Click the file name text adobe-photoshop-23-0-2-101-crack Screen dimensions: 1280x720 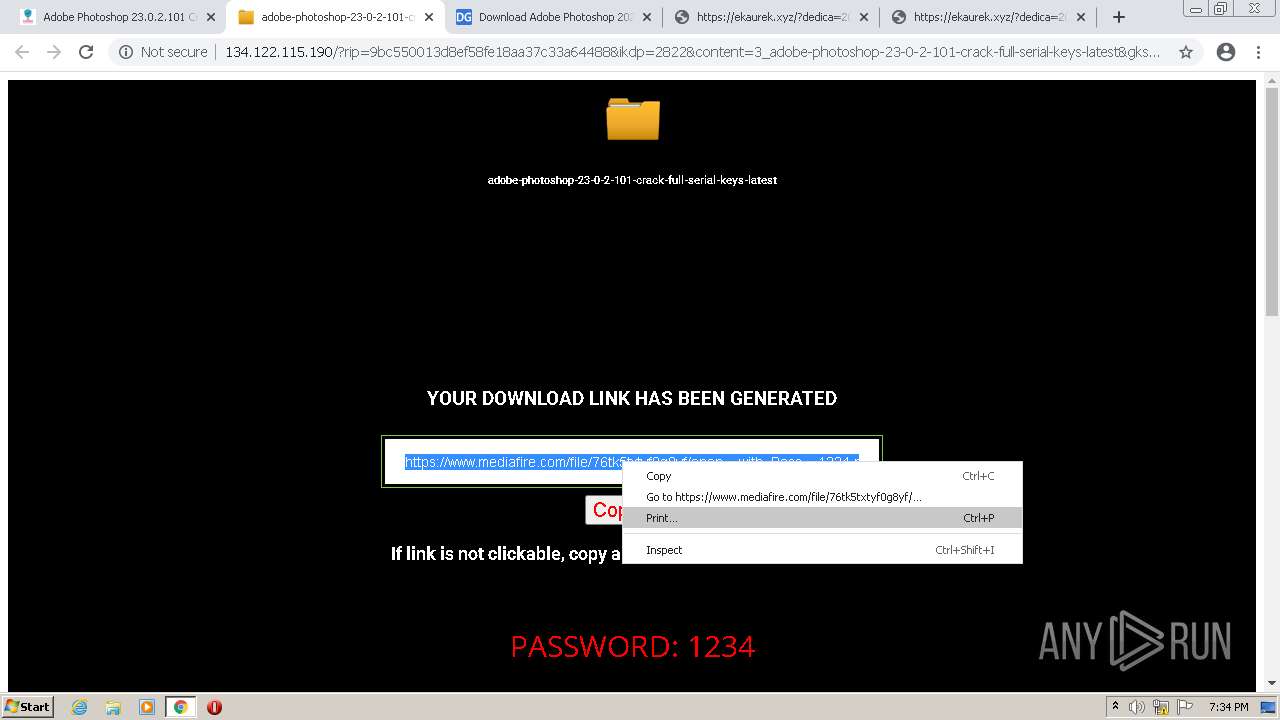(632, 180)
